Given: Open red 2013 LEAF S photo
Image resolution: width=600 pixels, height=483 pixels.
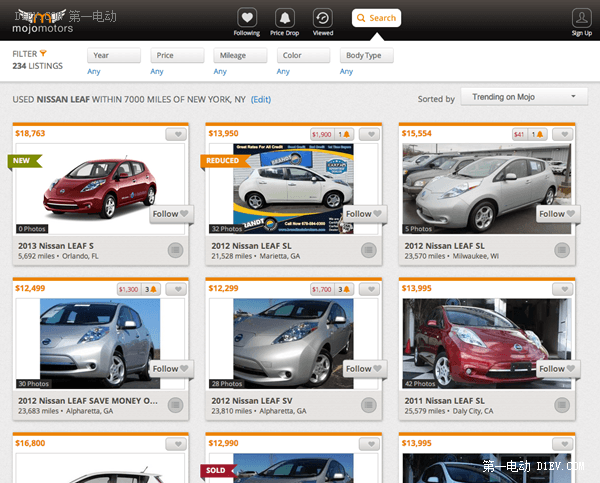Looking at the screenshot, I should (x=100, y=188).
